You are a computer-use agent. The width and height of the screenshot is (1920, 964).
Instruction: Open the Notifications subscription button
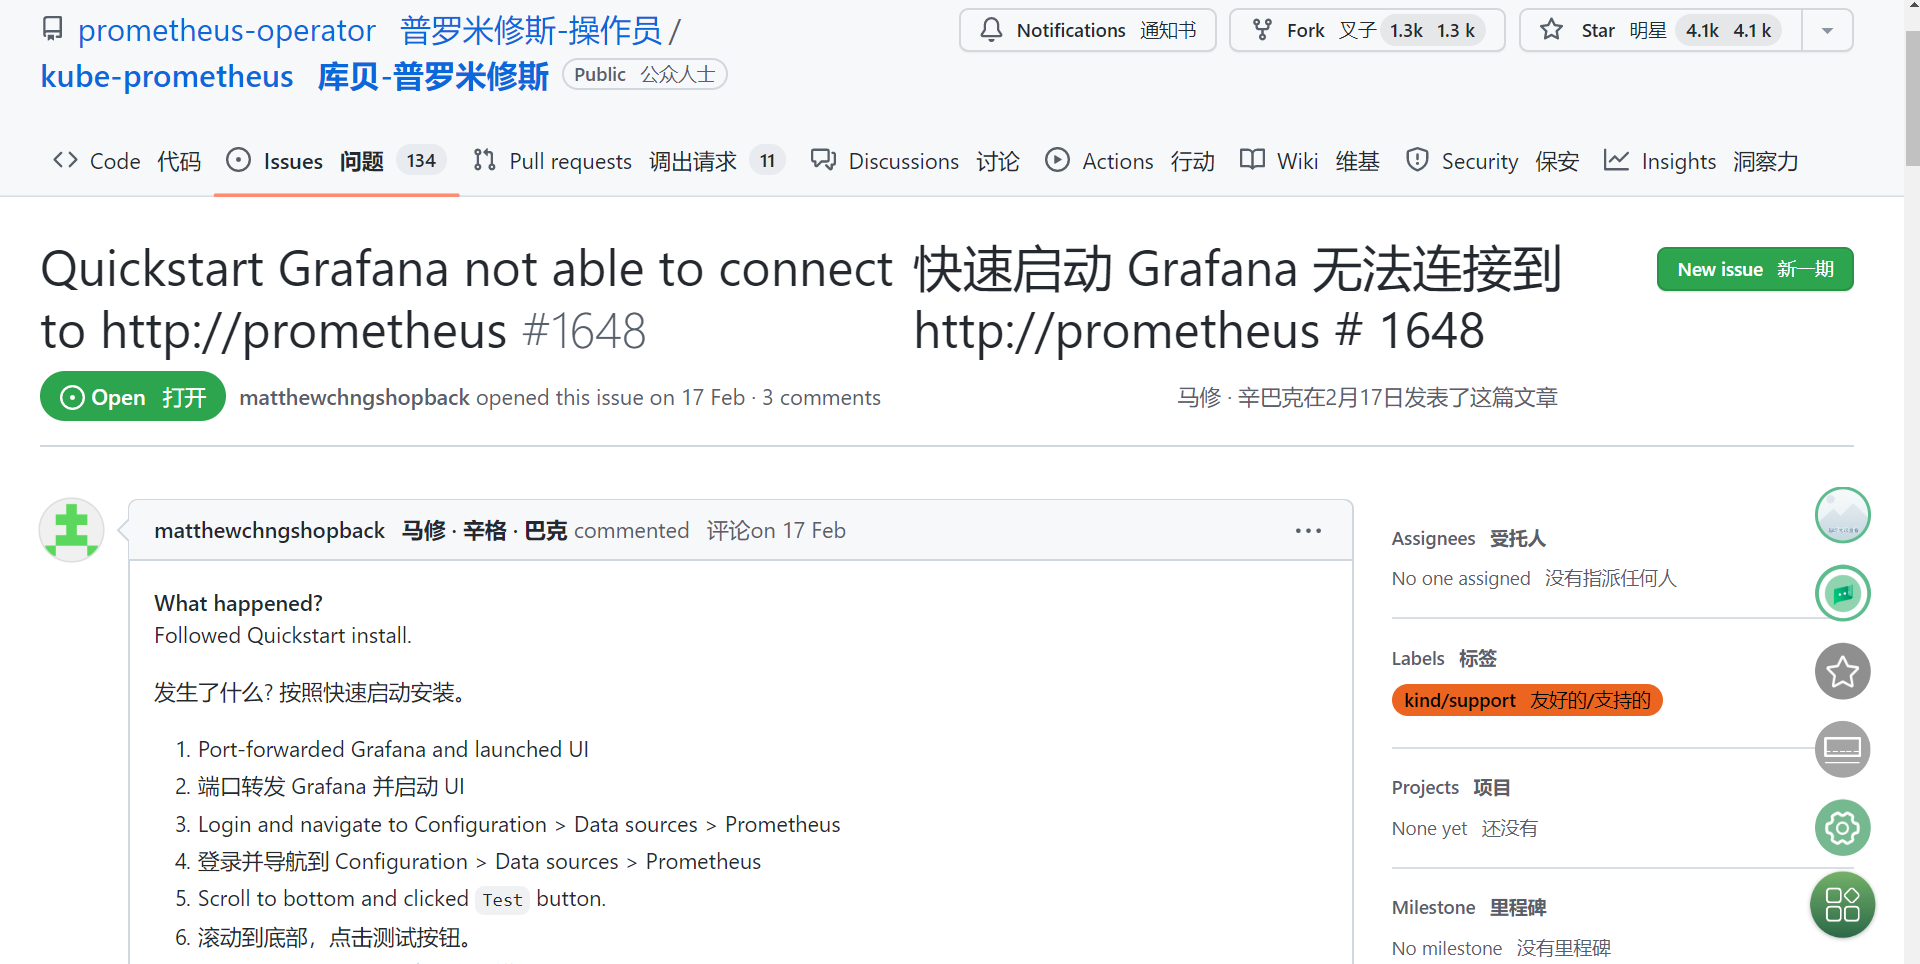1088,30
